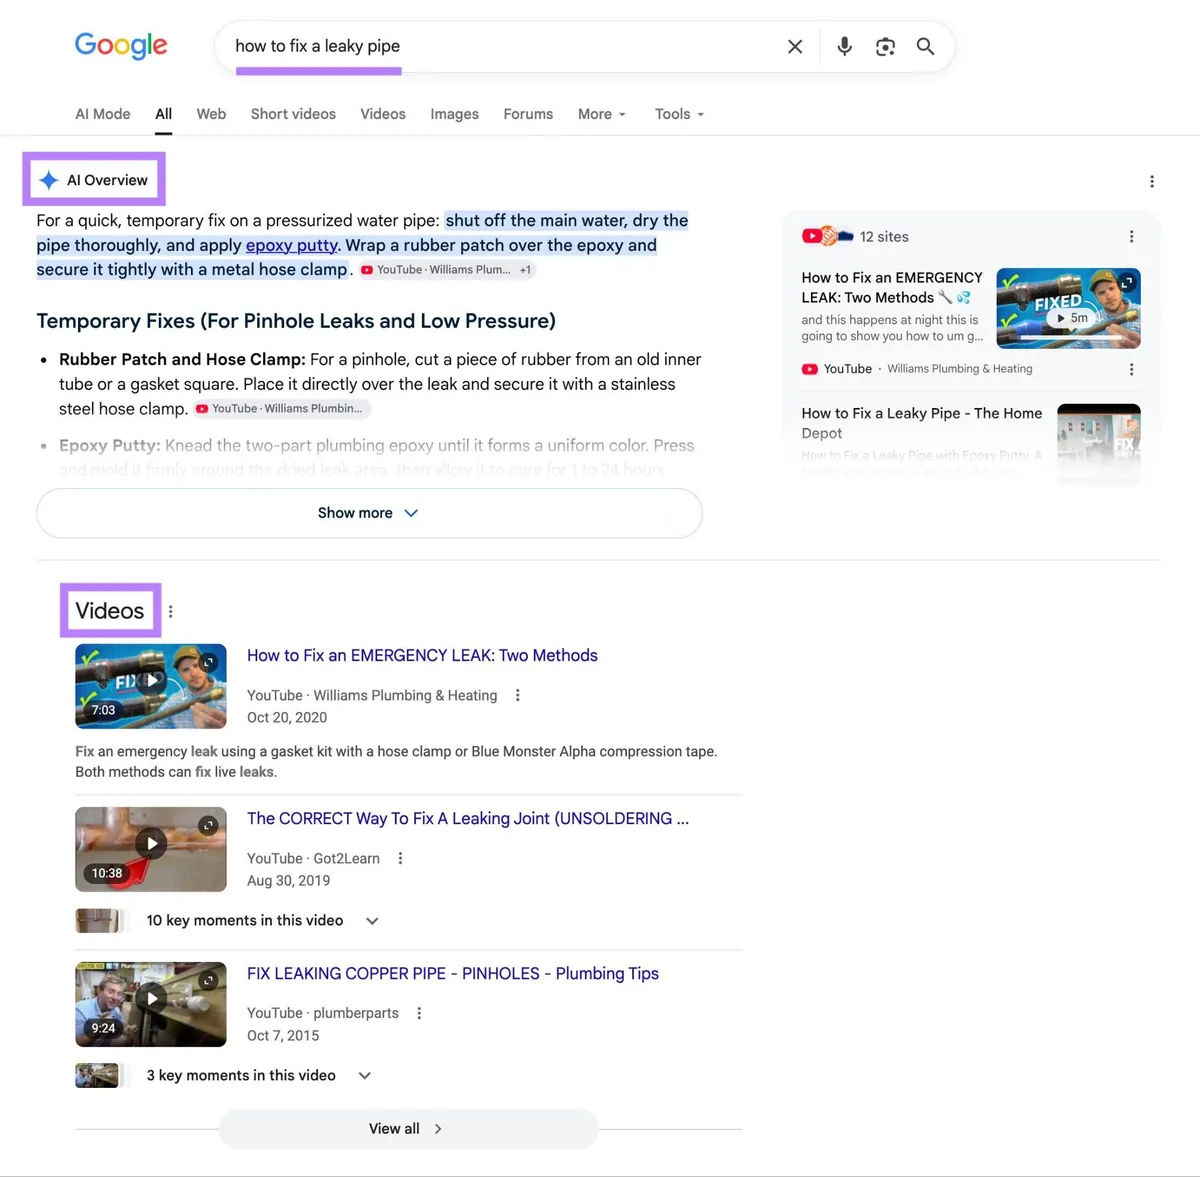Open the Videos search tab
The height and width of the screenshot is (1177, 1200).
point(383,114)
